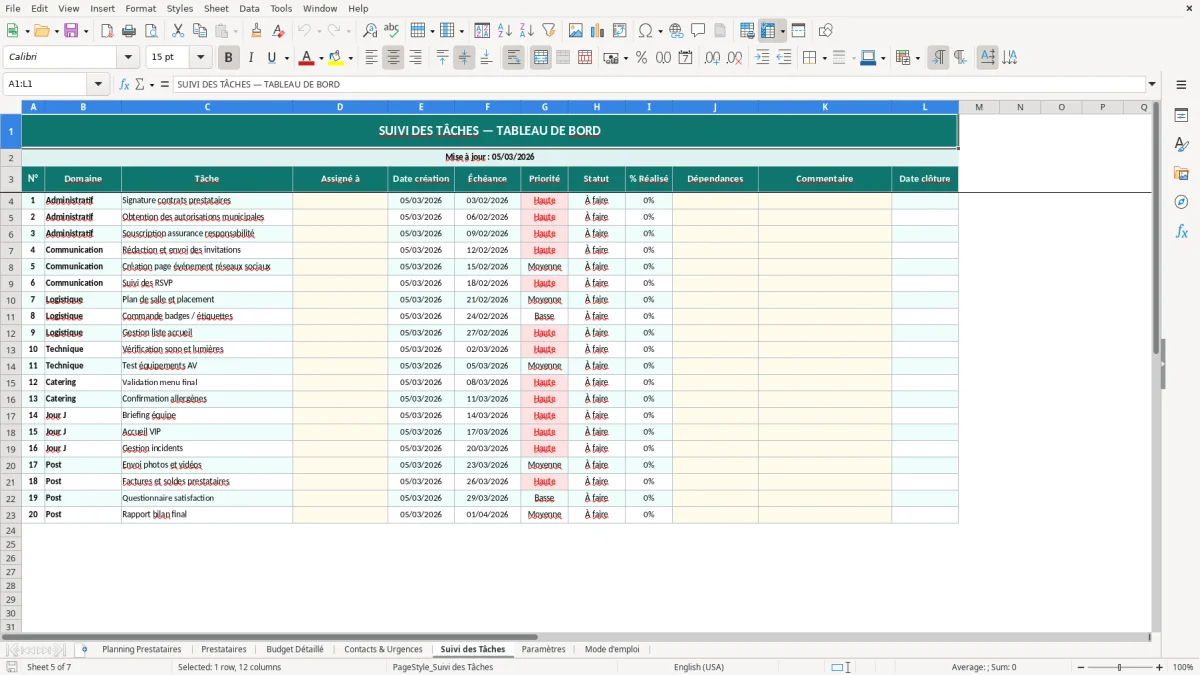Click the Insert Special Character omega icon
Viewport: 1200px width, 675px height.
(646, 31)
